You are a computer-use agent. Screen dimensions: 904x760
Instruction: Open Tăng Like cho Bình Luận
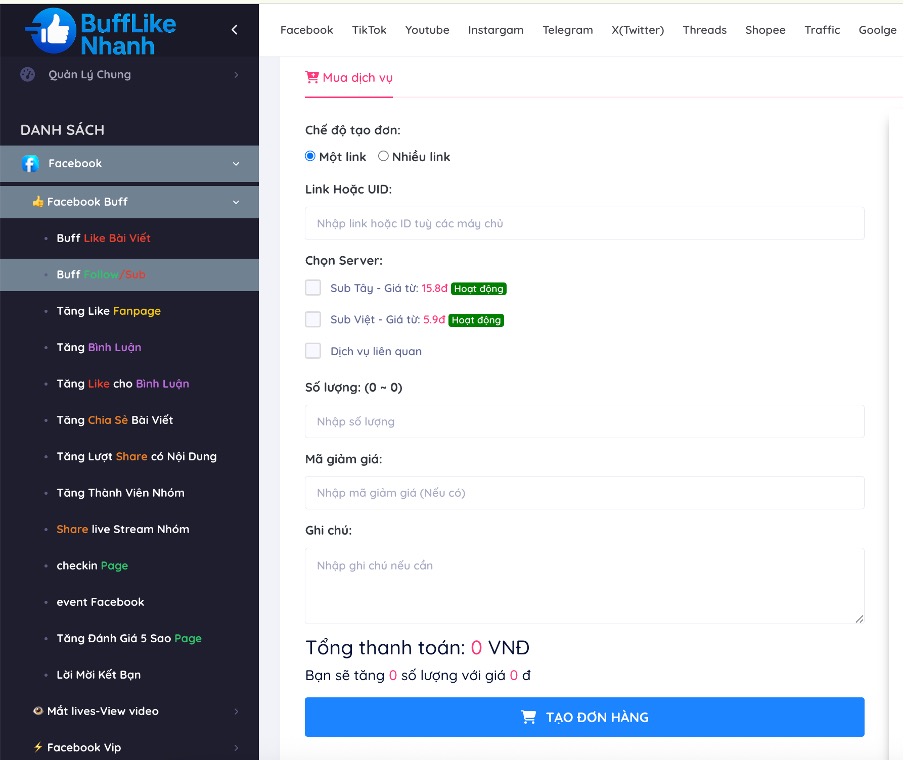tap(123, 383)
